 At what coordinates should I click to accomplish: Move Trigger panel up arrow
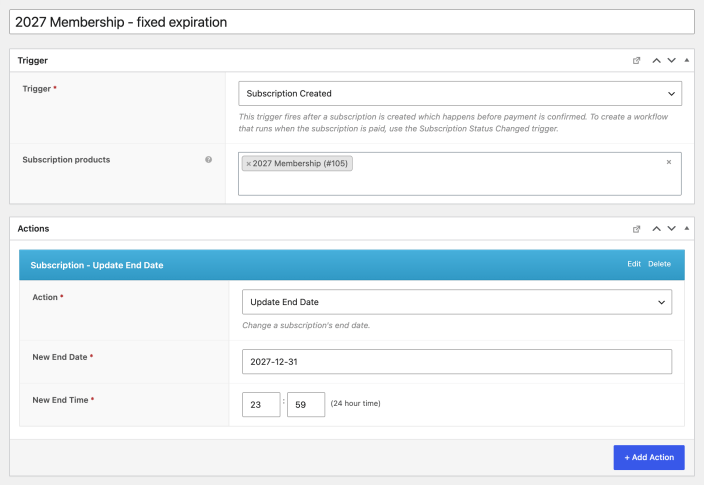656,61
